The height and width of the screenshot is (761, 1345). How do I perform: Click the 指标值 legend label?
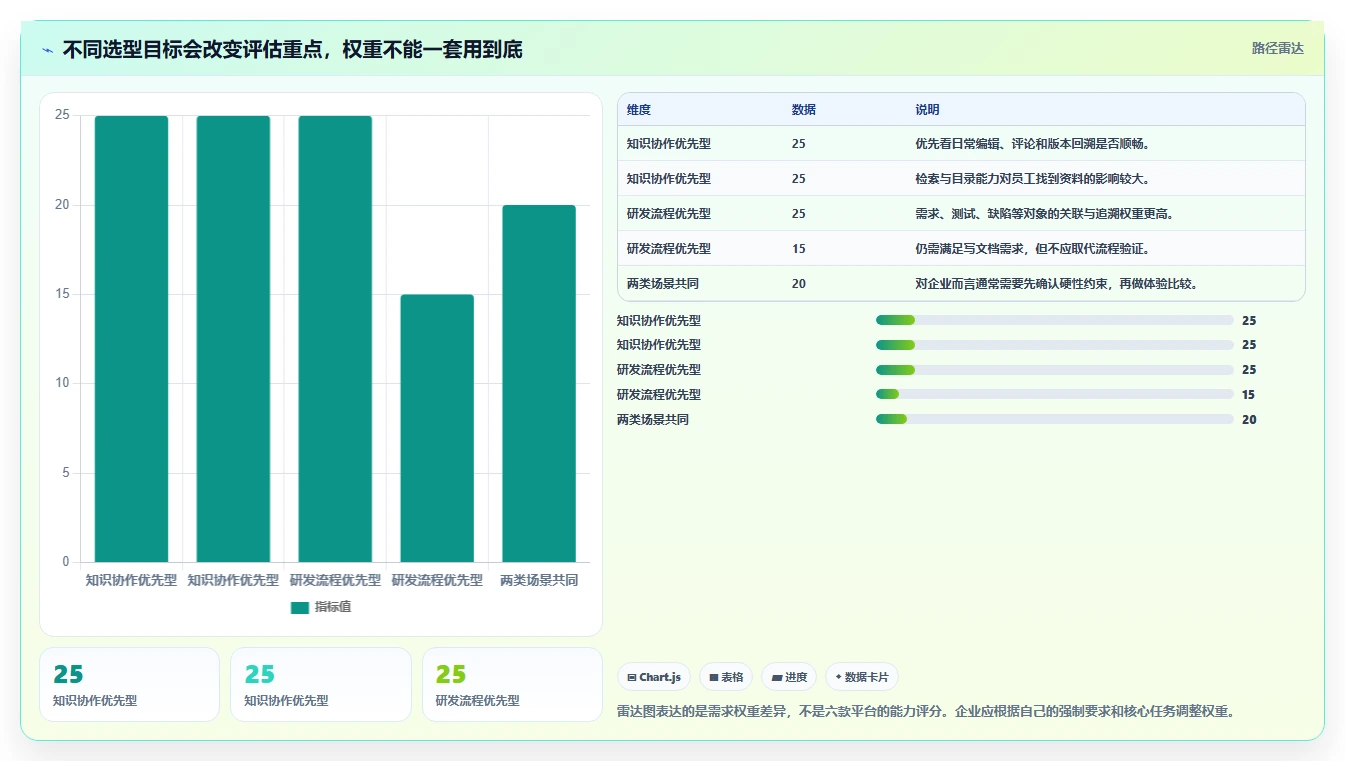(333, 608)
